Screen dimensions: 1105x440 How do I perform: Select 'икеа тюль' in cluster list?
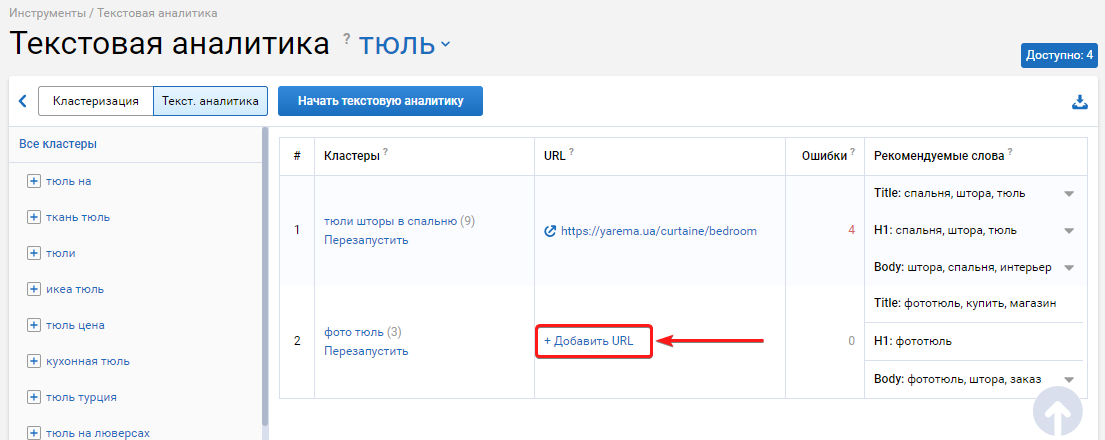[x=75, y=289]
